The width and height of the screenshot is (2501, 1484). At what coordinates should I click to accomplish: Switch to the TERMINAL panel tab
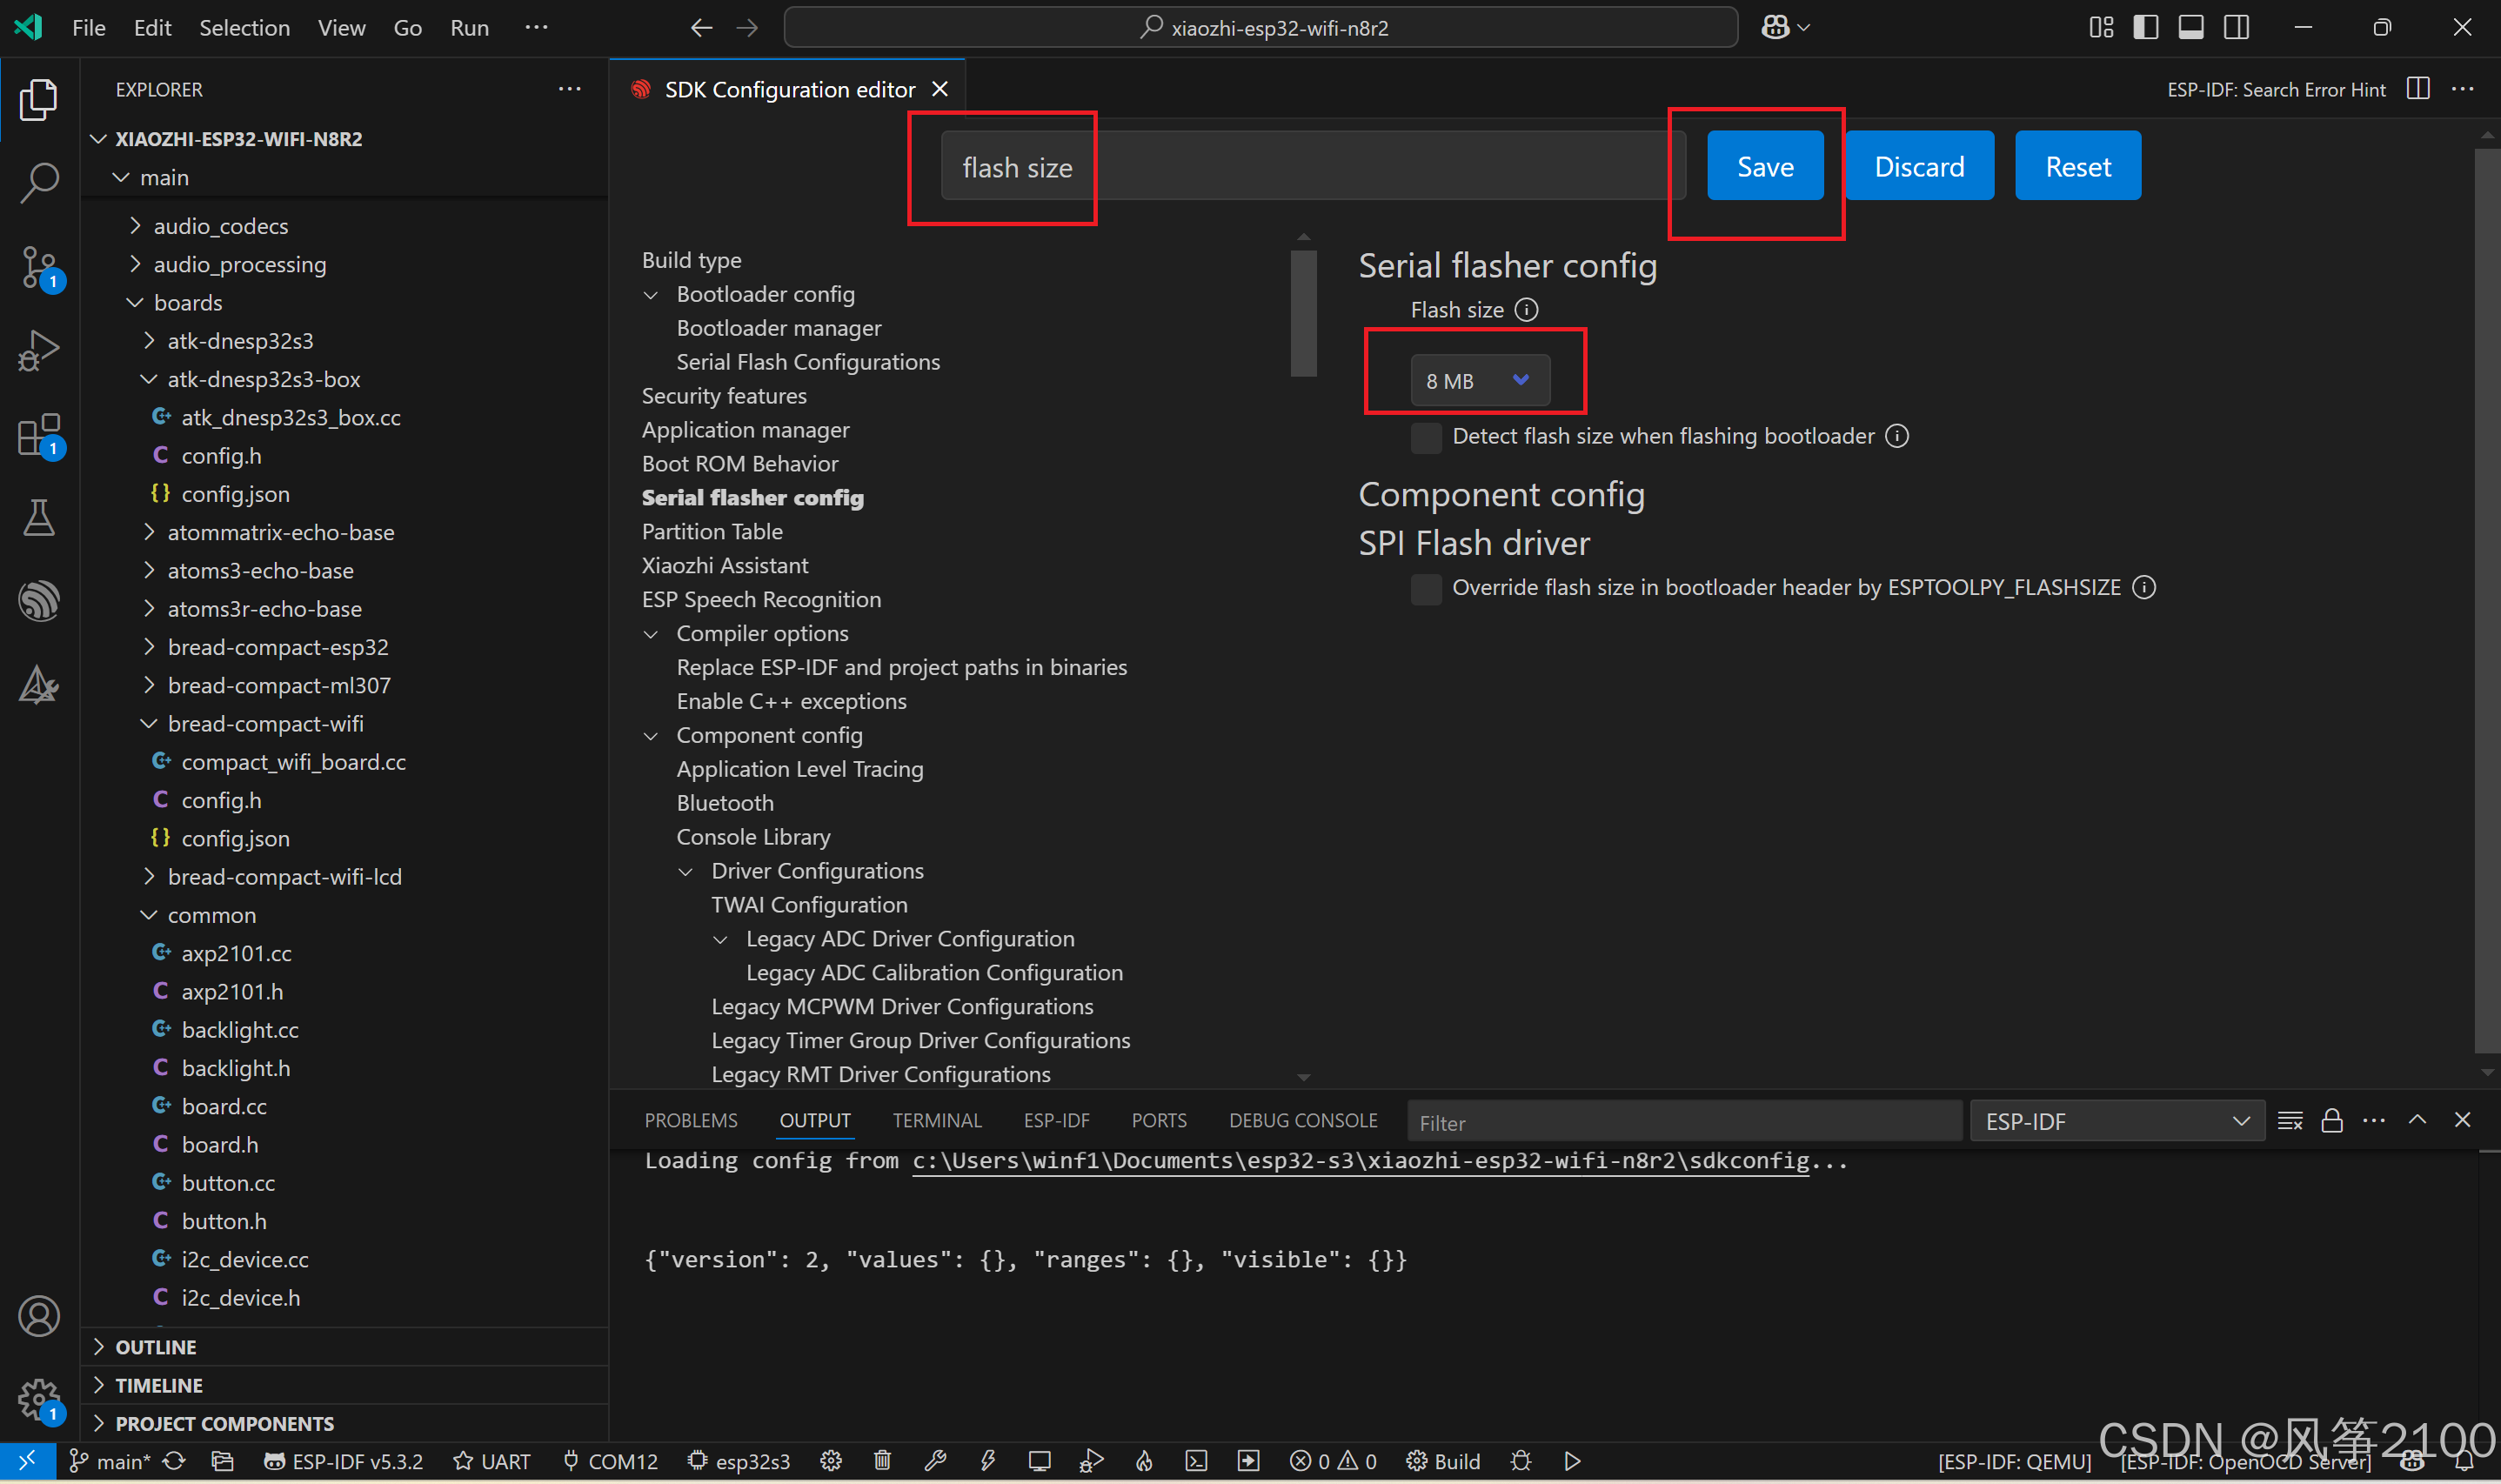point(936,1121)
